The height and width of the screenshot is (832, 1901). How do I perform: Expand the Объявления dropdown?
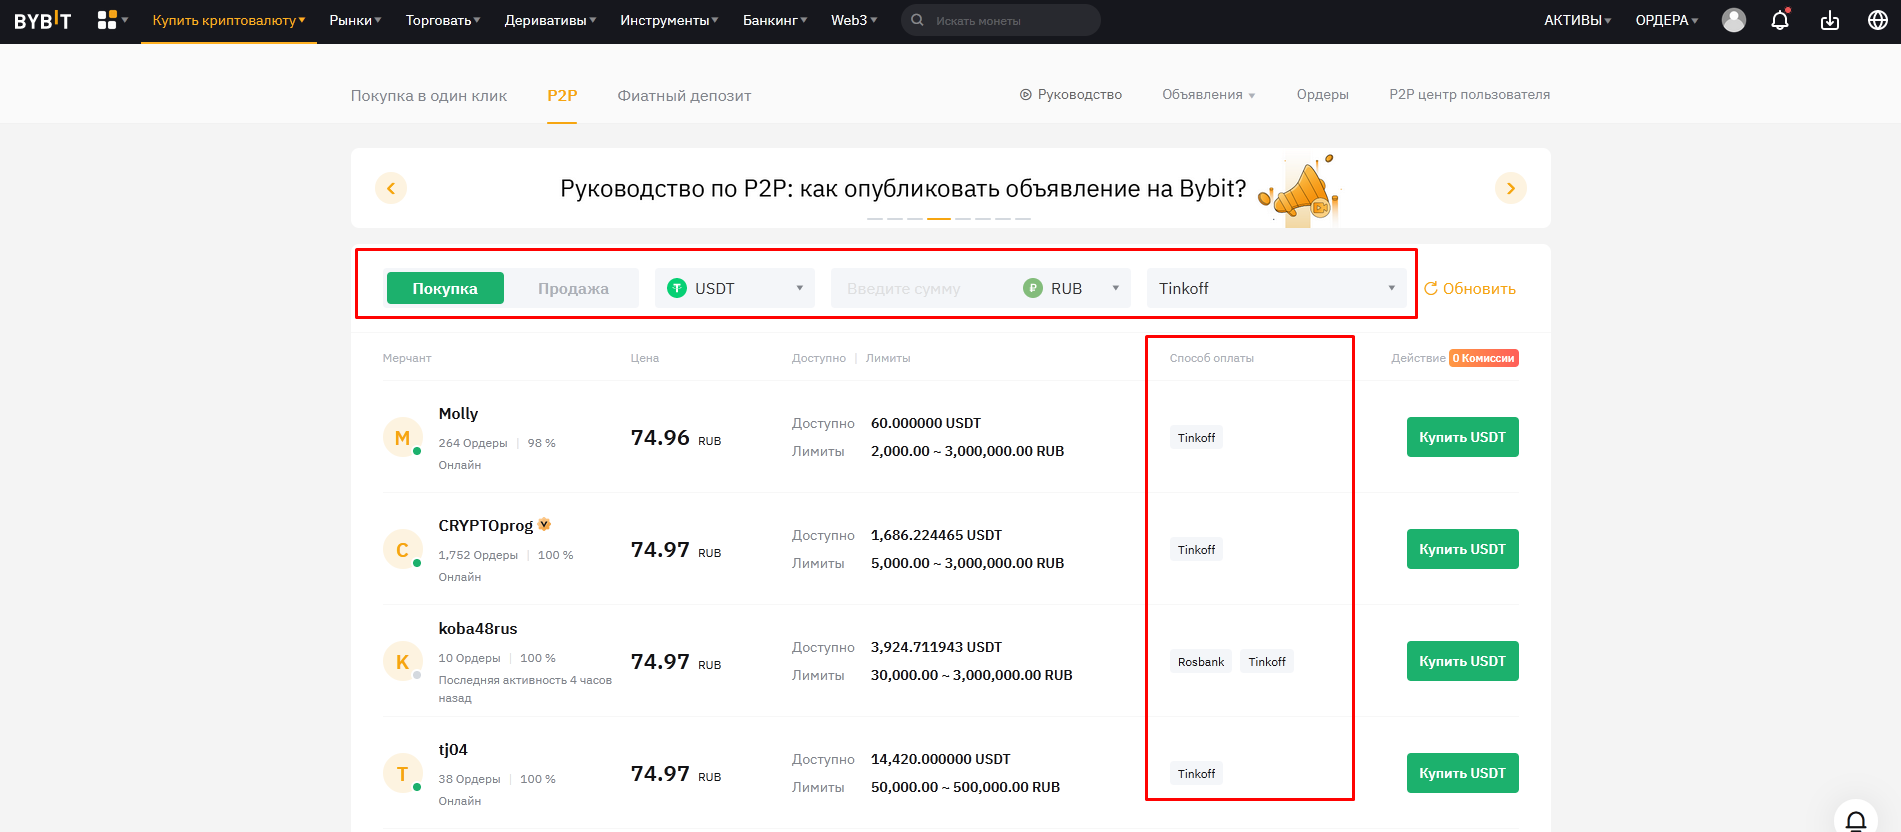(x=1208, y=95)
